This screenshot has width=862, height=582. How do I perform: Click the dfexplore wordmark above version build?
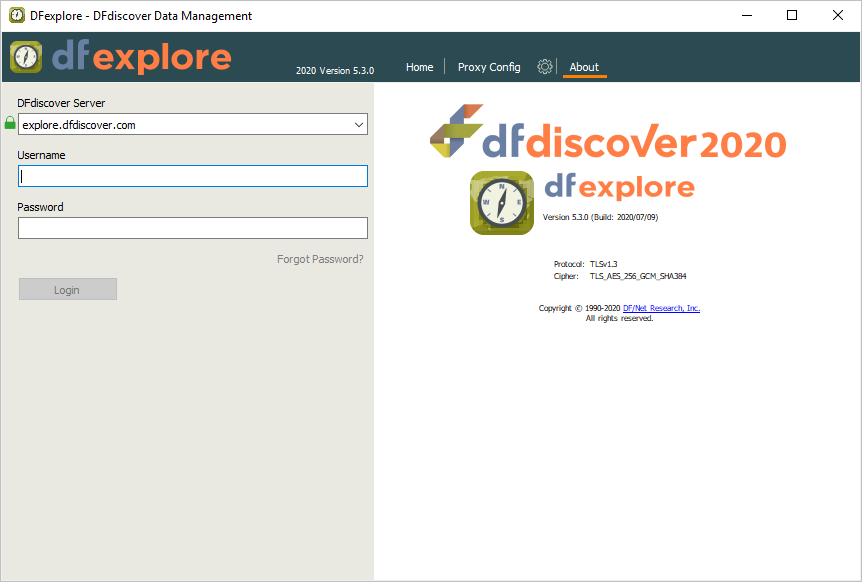pyautogui.click(x=619, y=187)
